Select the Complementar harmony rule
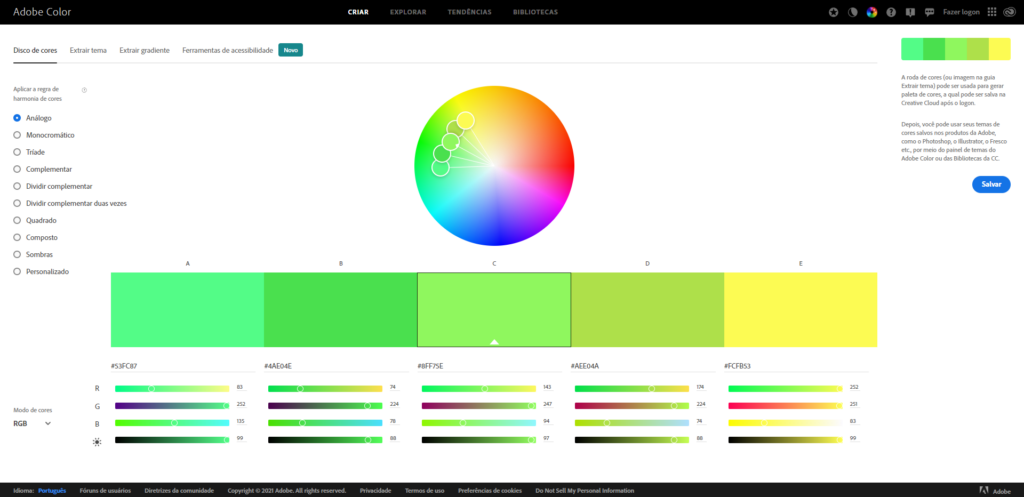1024x497 pixels. 42,169
